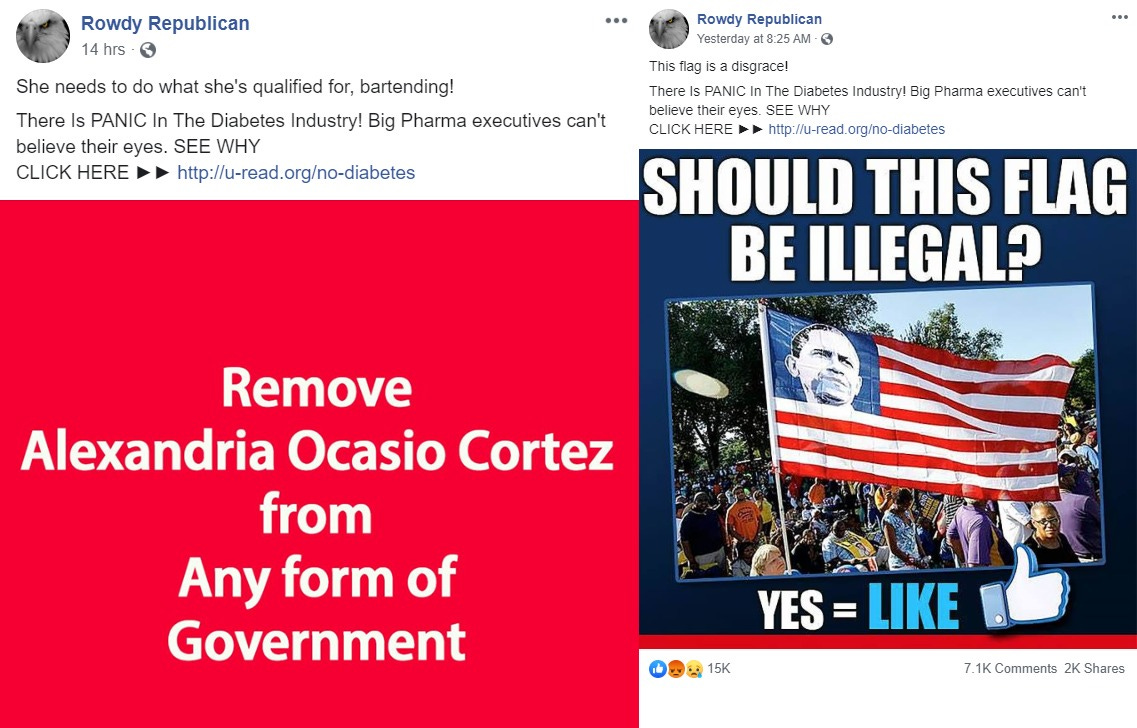1137x728 pixels.
Task: Open Rowdy Republican page name on right post
Action: 759,20
